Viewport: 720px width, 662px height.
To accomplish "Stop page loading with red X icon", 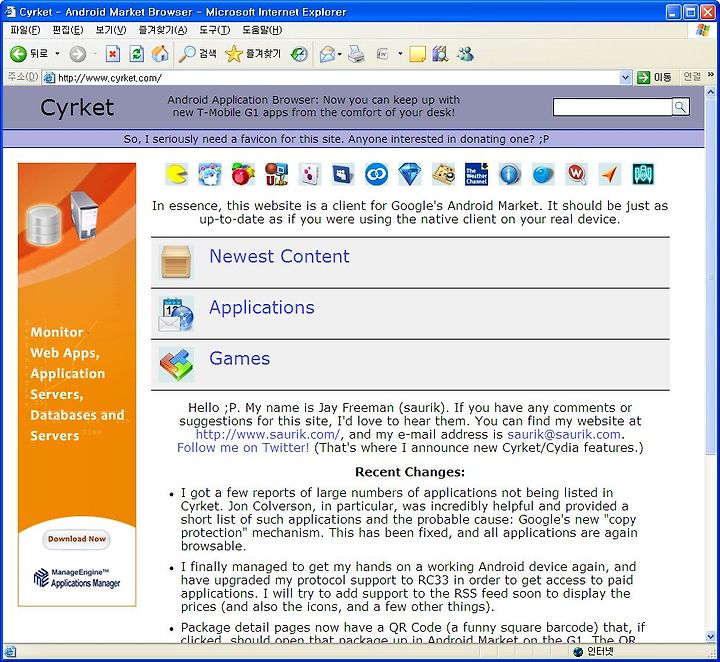I will 112,54.
